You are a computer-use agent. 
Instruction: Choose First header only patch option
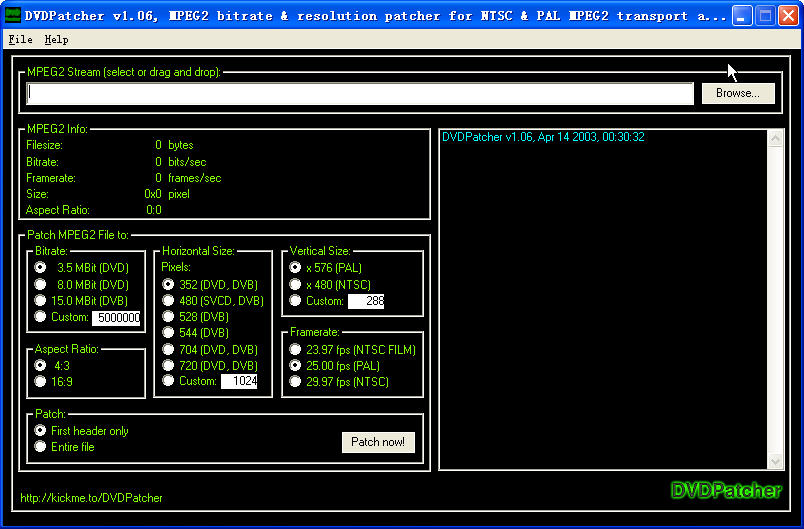[40, 431]
